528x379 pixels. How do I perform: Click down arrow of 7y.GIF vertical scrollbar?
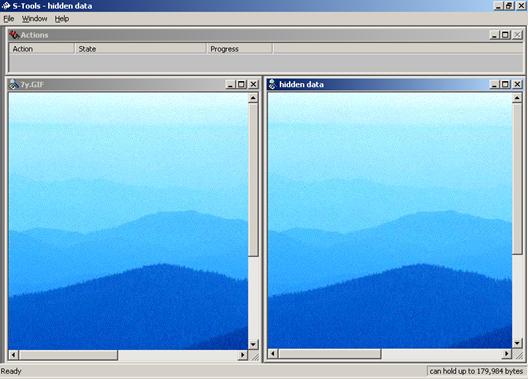[253, 344]
